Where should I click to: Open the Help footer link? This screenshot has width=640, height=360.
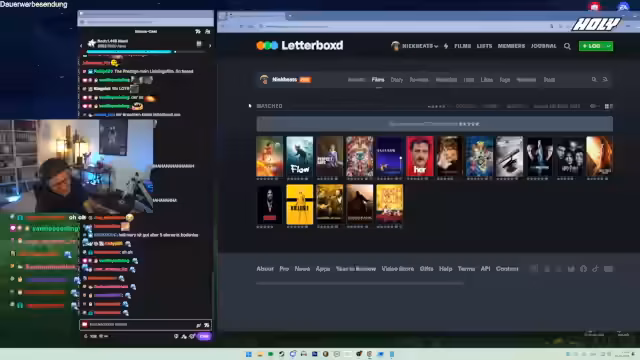pyautogui.click(x=445, y=269)
